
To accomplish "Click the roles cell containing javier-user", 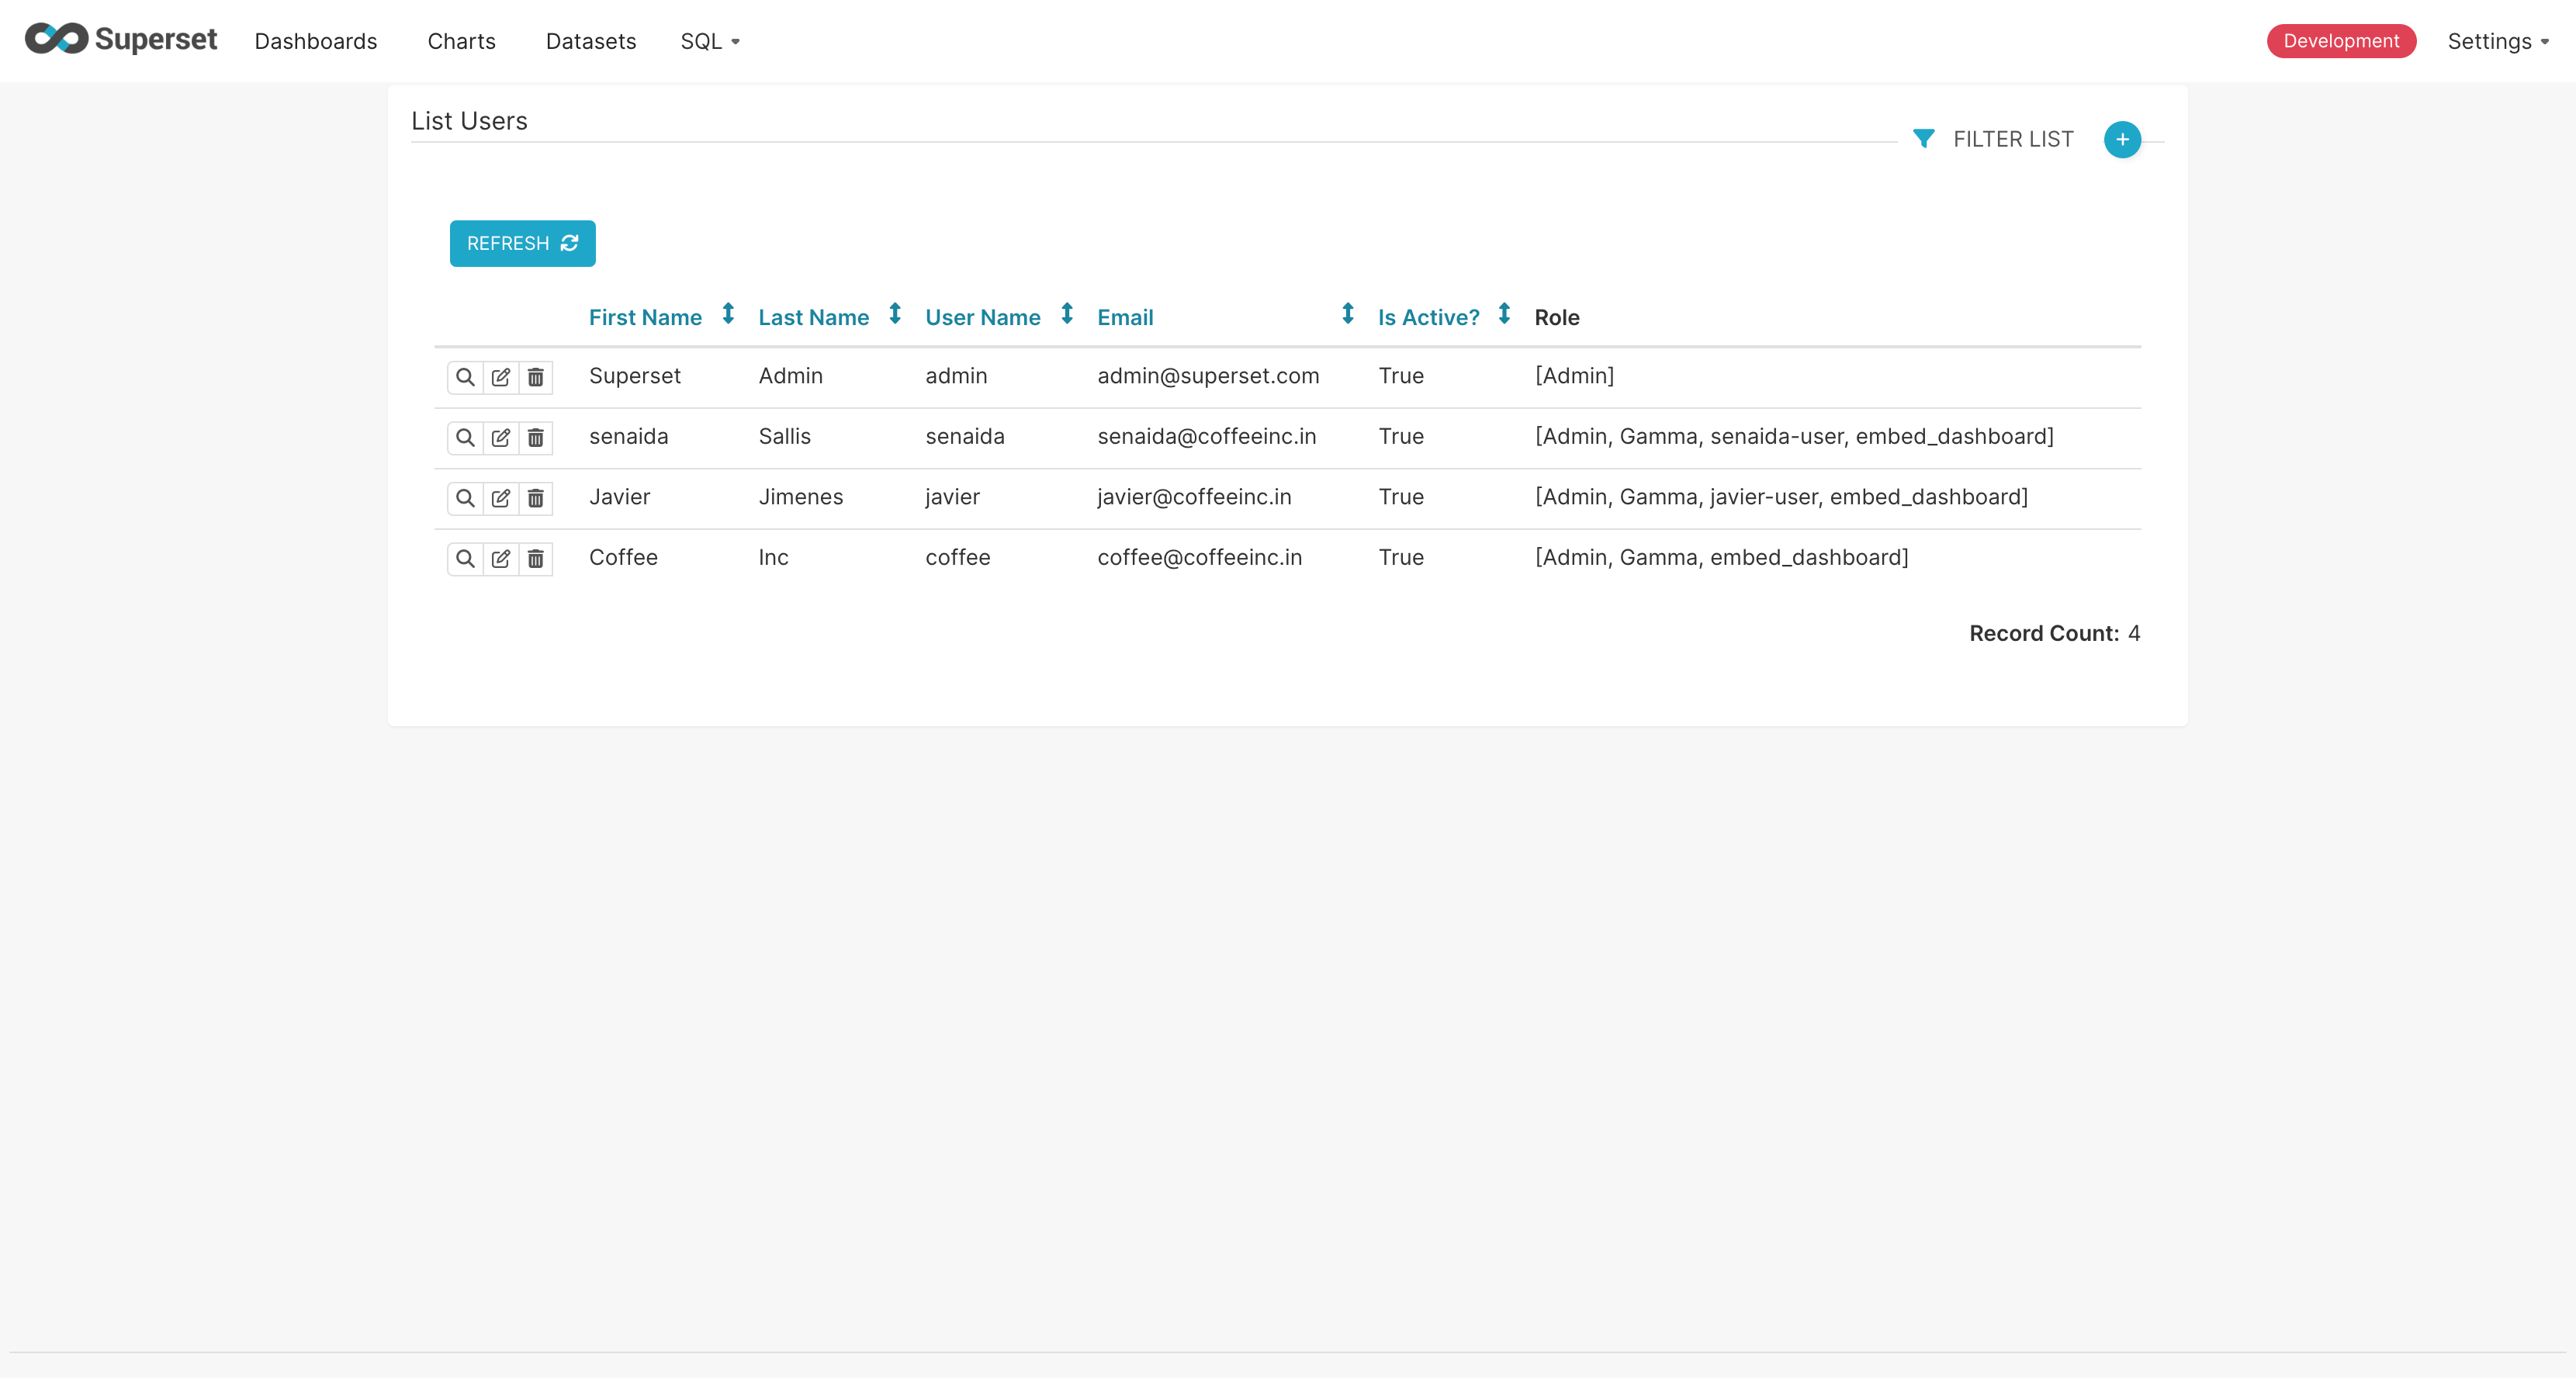I will (1781, 497).
